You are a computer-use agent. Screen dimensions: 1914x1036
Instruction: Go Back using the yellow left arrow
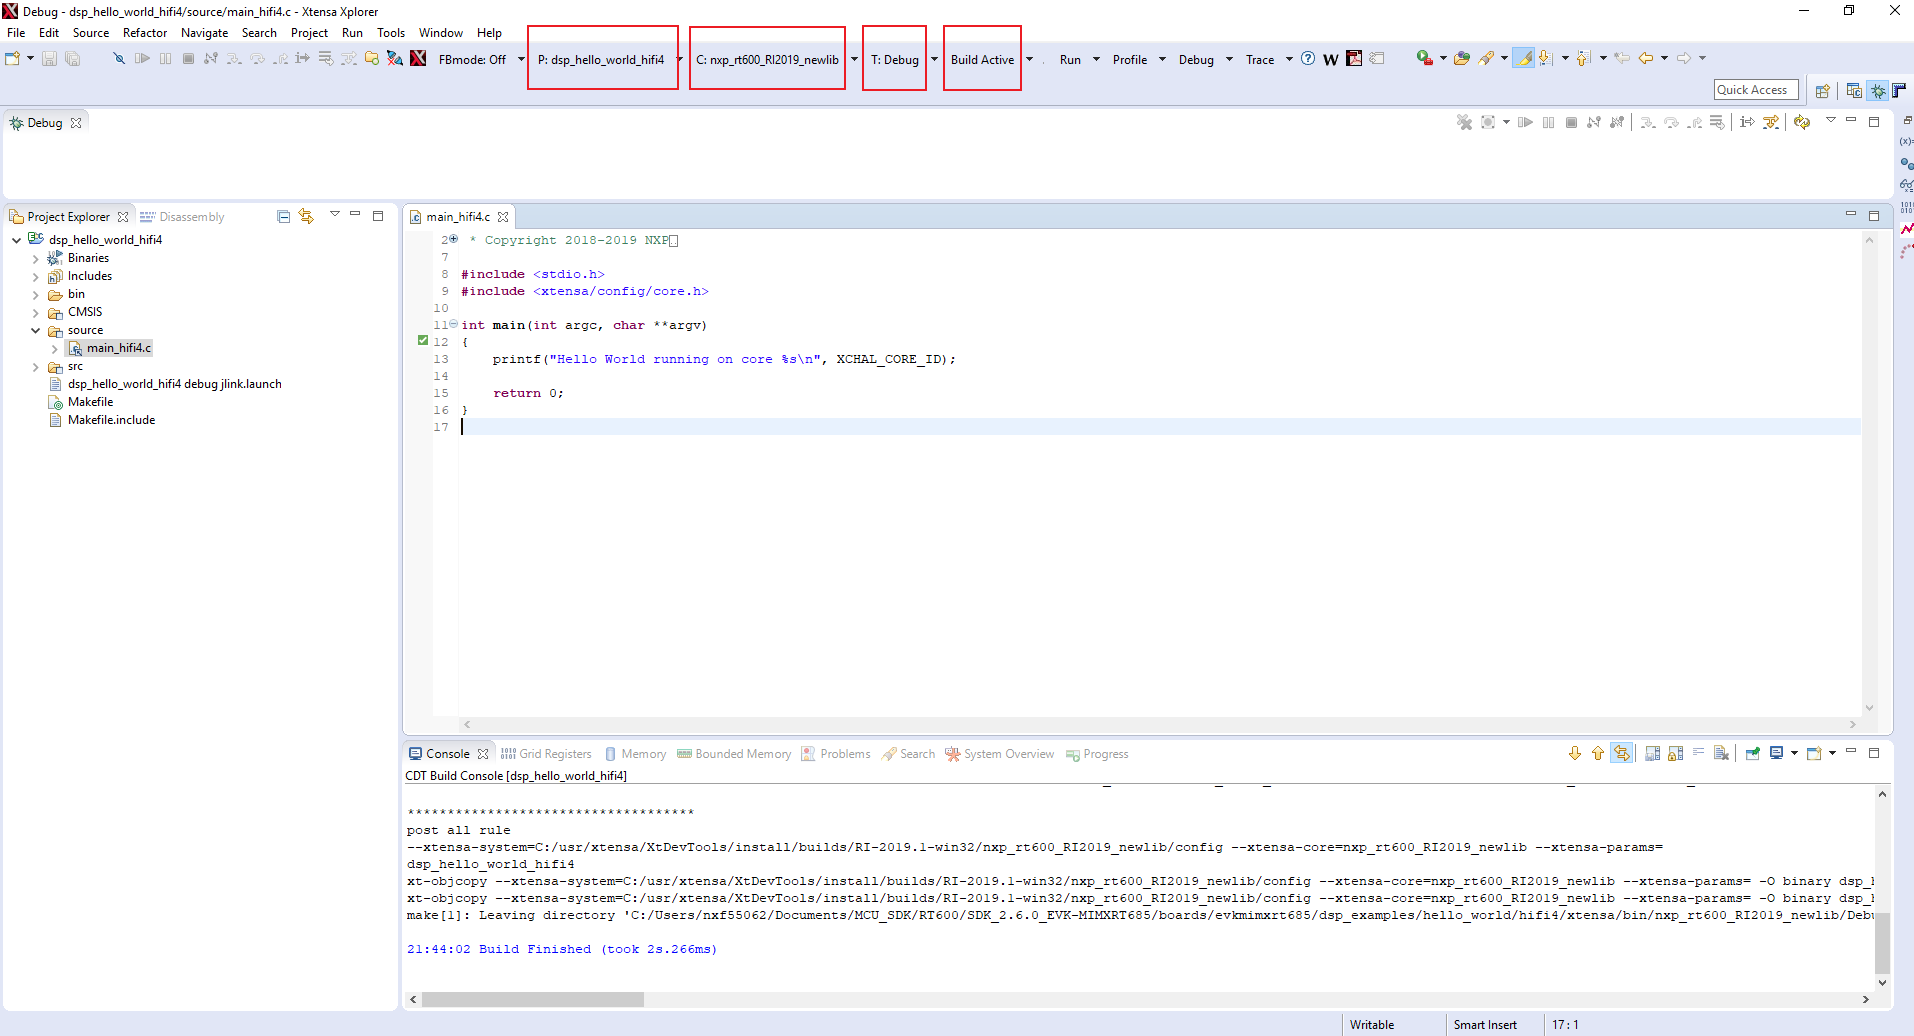(x=1646, y=59)
